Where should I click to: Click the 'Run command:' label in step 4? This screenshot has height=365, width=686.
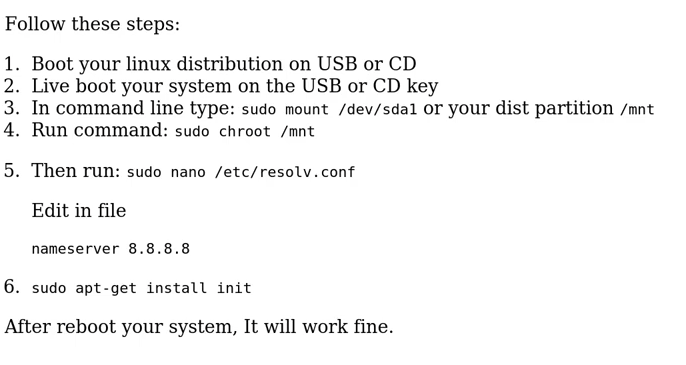(x=100, y=130)
